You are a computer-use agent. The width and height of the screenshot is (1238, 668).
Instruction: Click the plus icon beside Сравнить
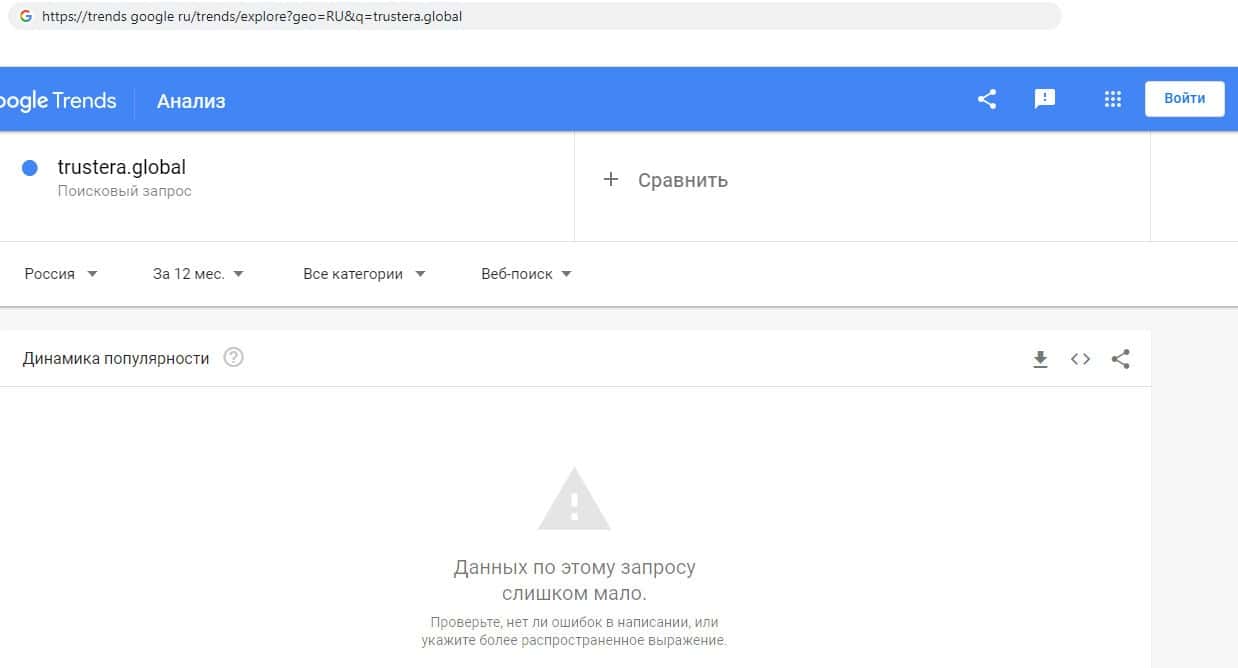click(611, 180)
